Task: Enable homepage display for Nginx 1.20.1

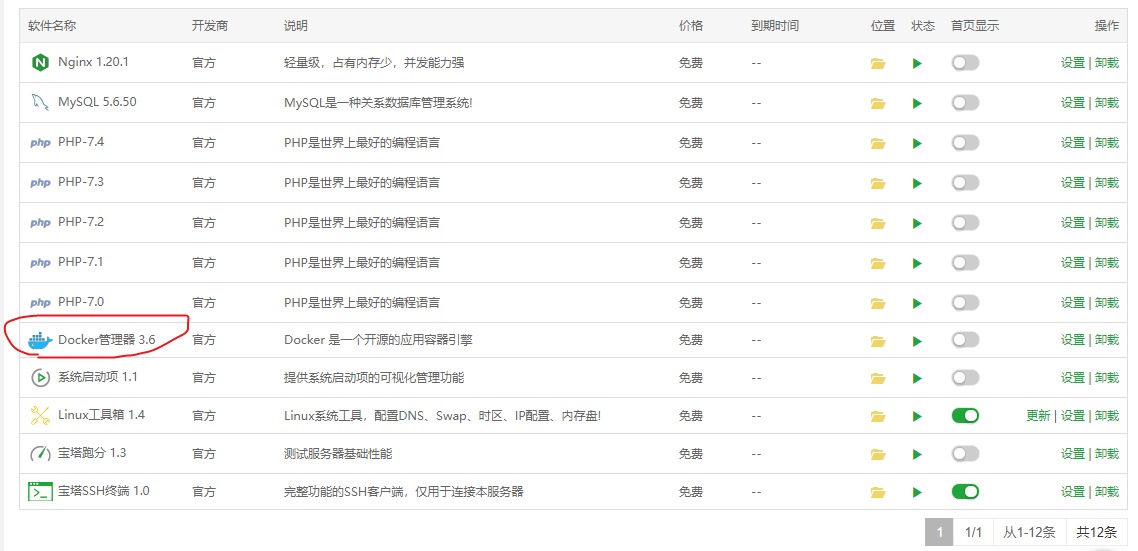Action: tap(965, 63)
